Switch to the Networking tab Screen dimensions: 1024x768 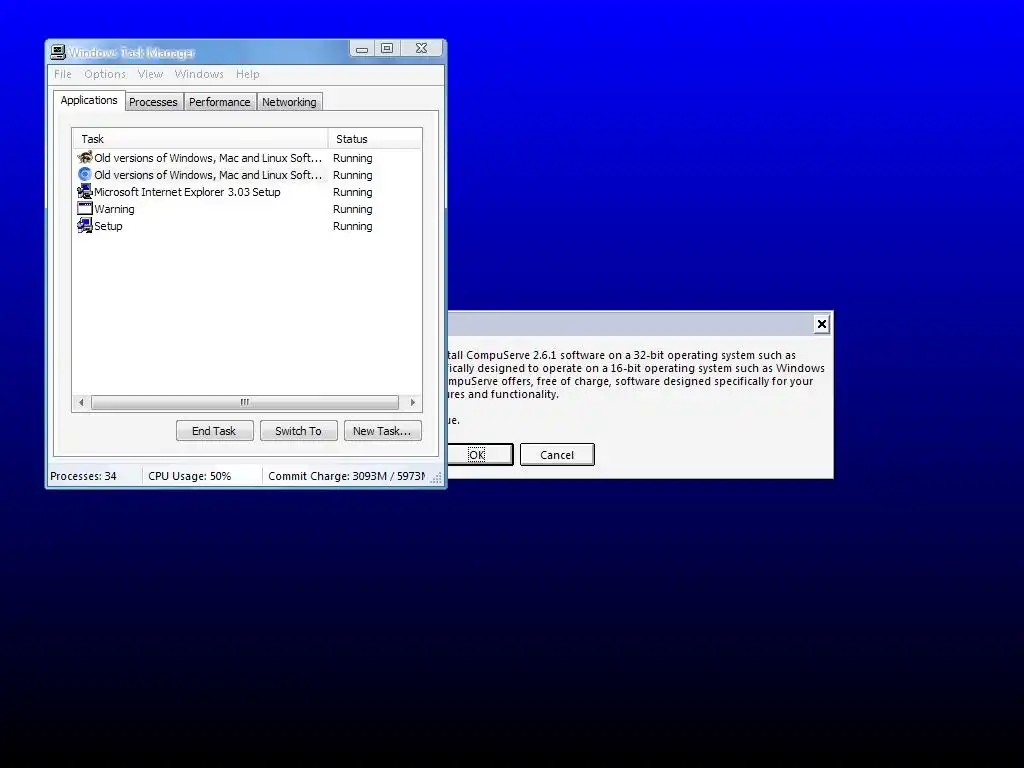click(289, 102)
